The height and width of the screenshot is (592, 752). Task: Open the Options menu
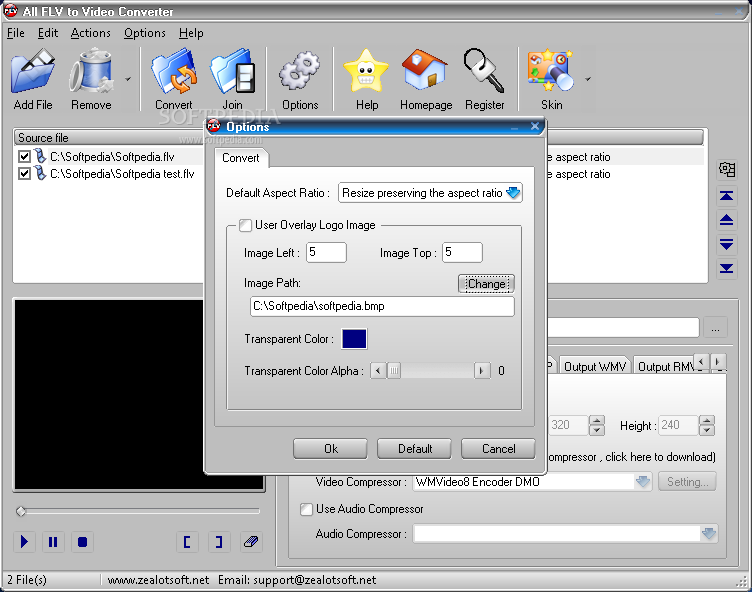(x=144, y=33)
